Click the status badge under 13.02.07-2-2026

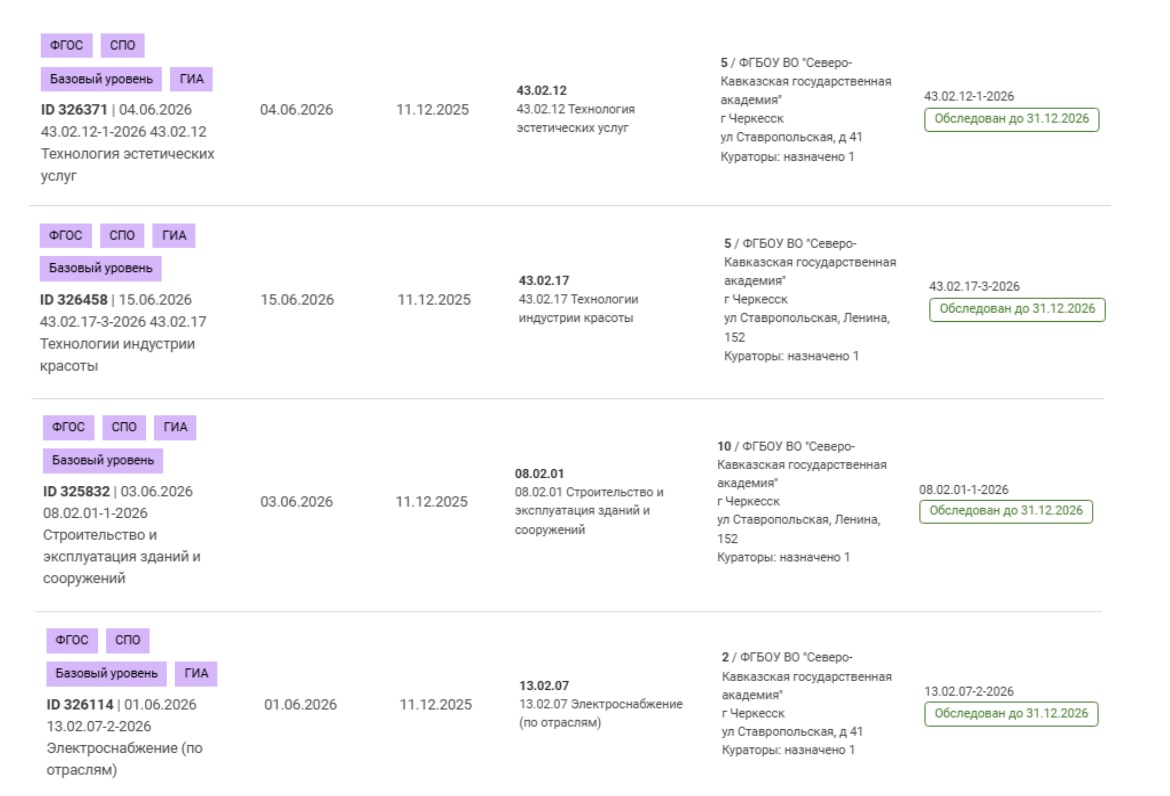click(1011, 714)
